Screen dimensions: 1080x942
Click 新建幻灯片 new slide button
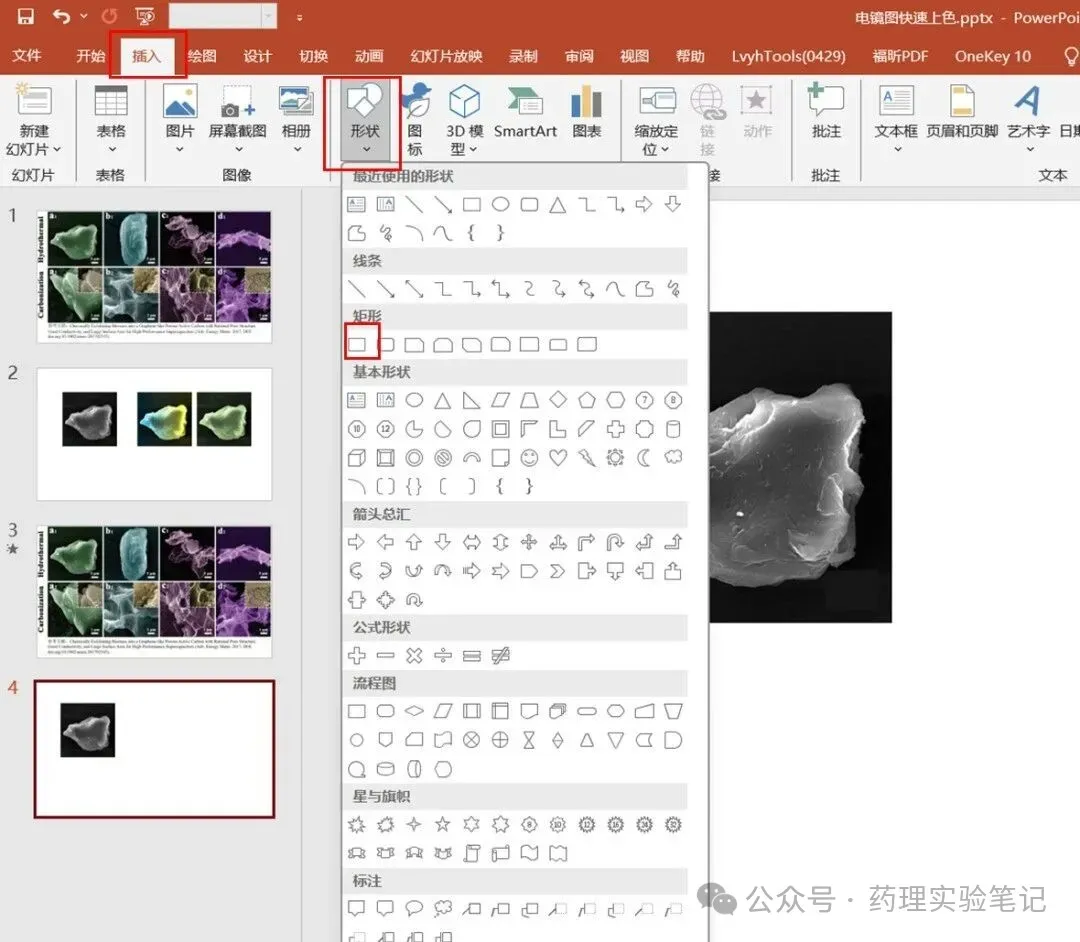(x=34, y=120)
